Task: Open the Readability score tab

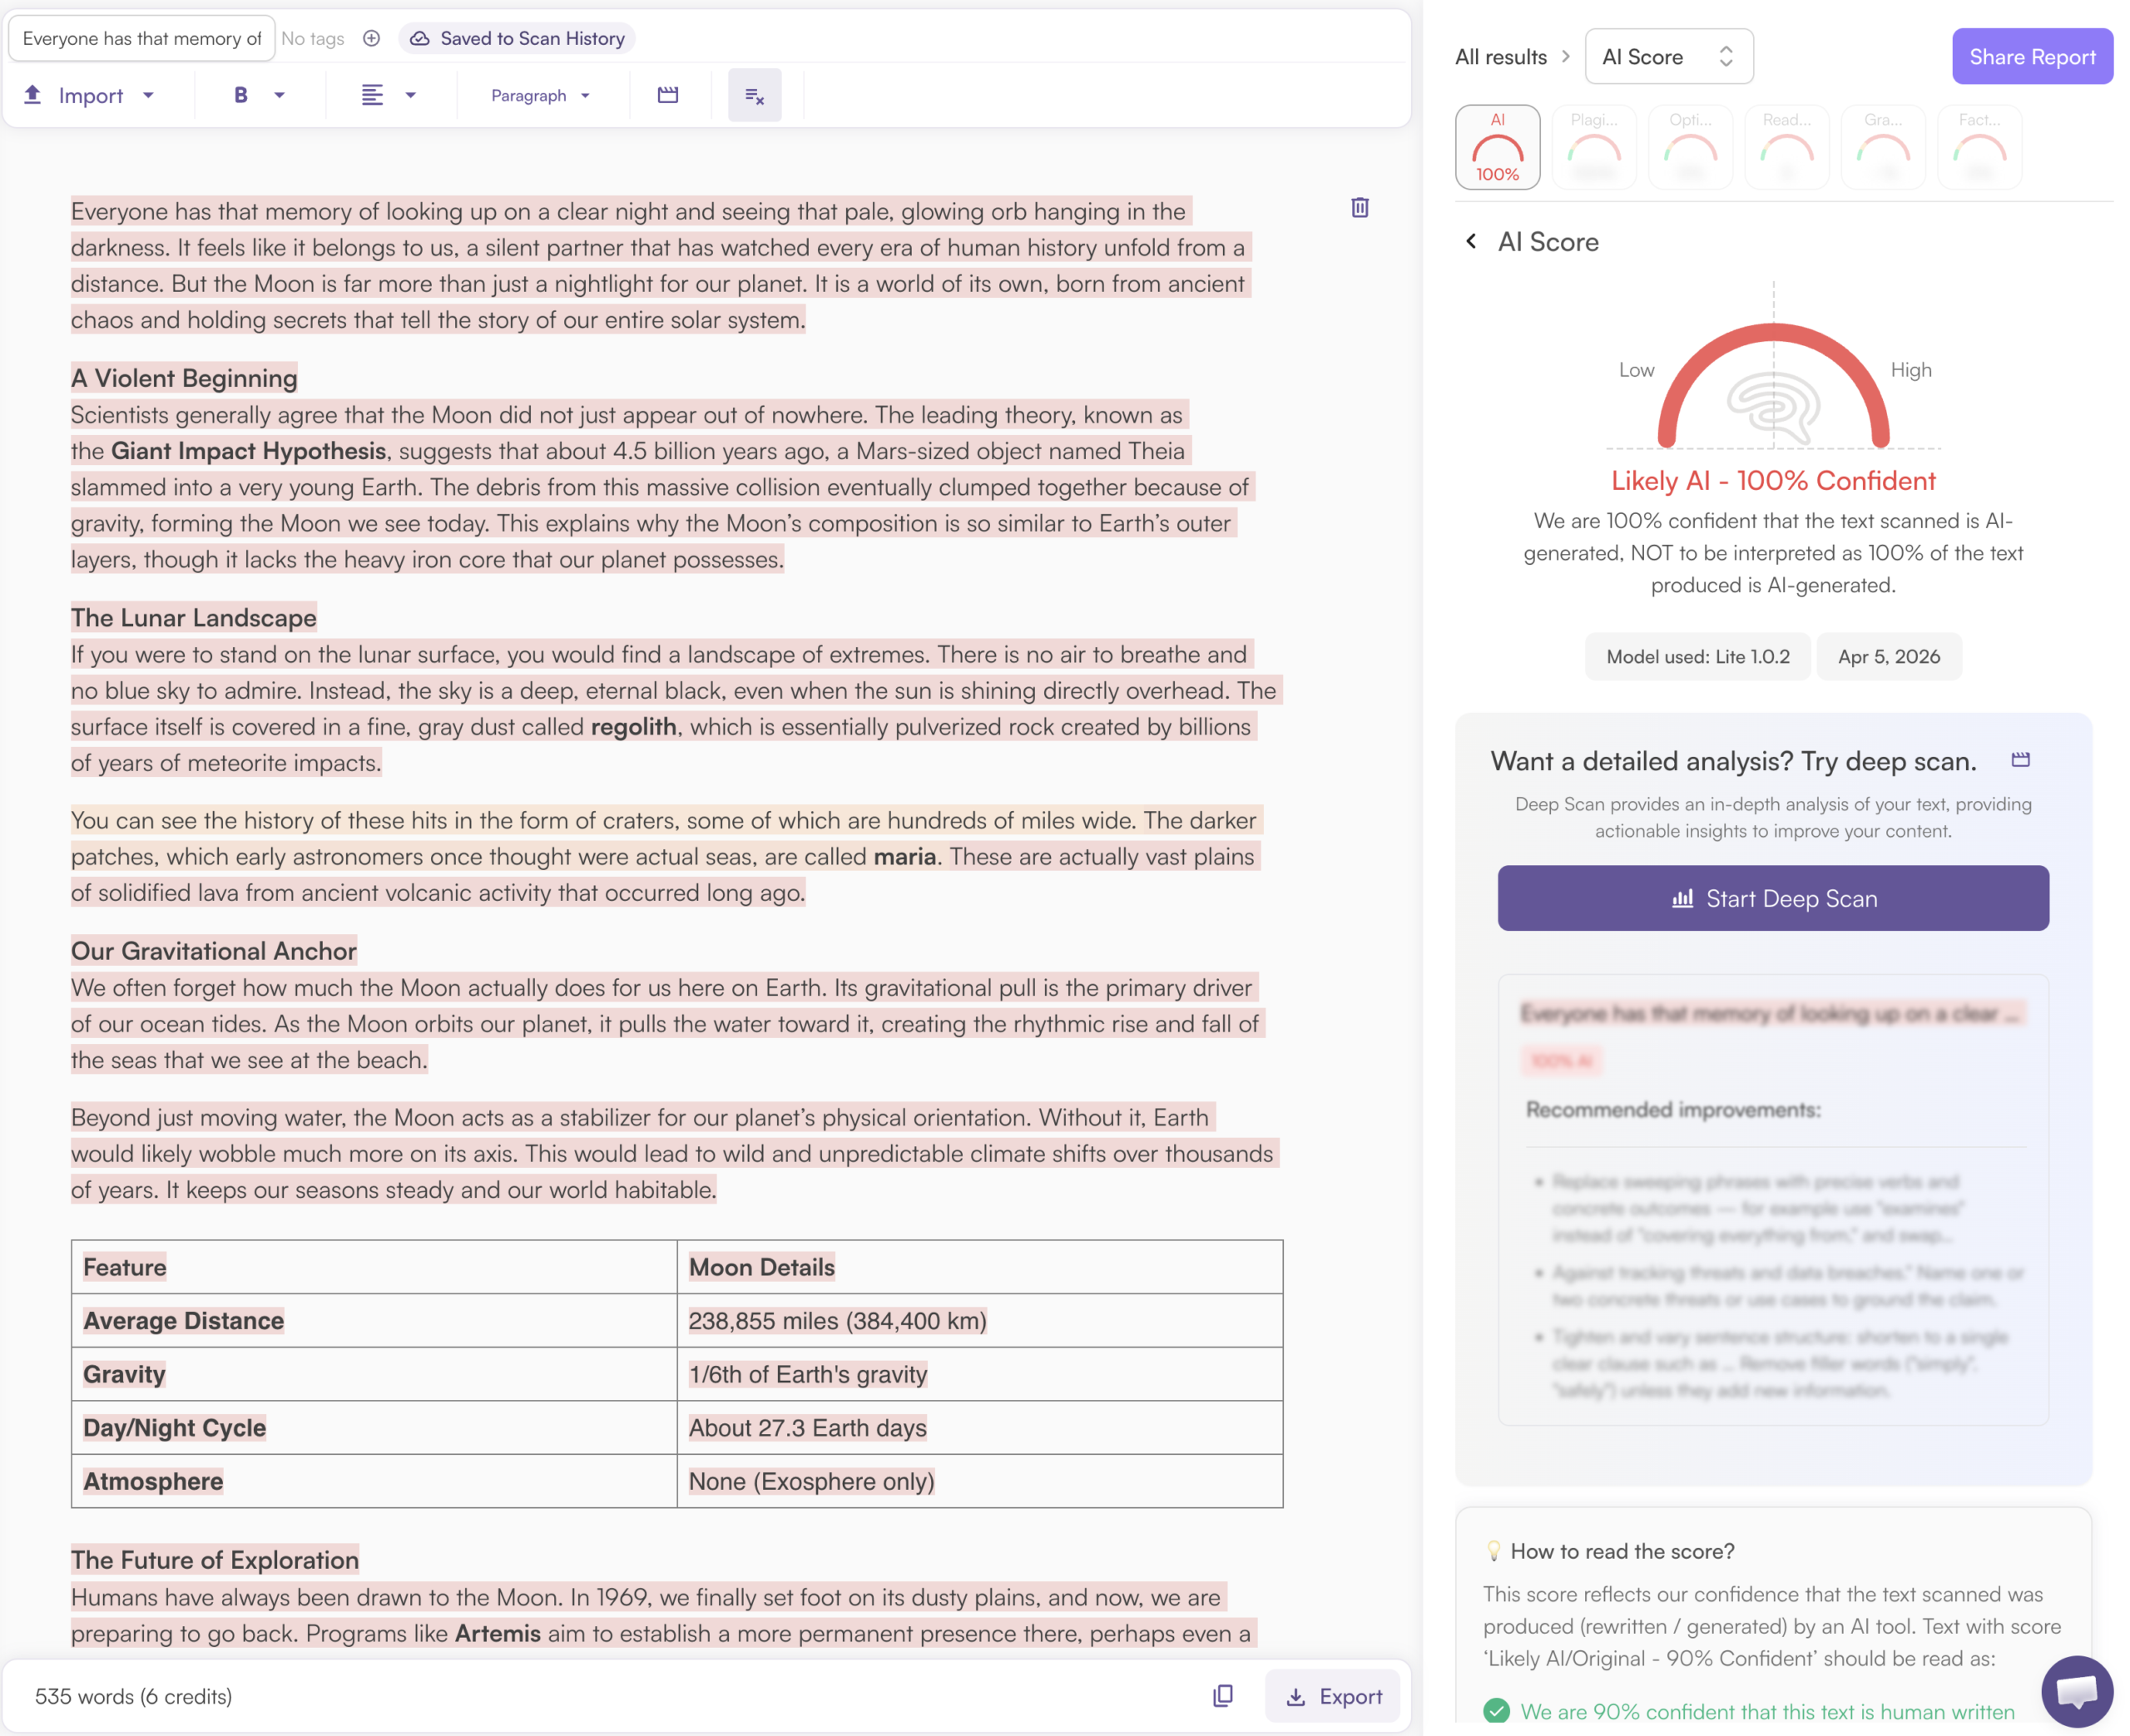Action: (1786, 148)
